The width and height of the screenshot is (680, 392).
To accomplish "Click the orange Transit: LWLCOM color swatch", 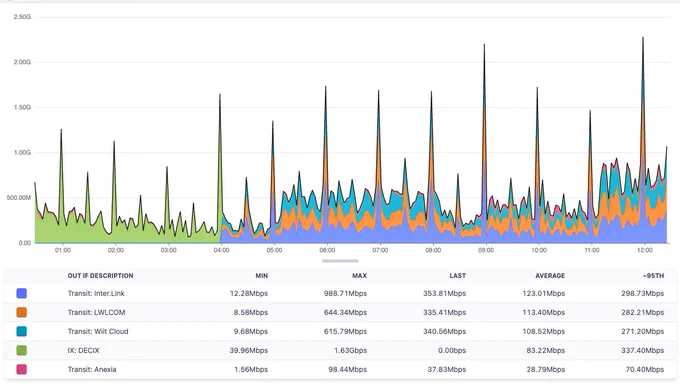I will tap(21, 313).
